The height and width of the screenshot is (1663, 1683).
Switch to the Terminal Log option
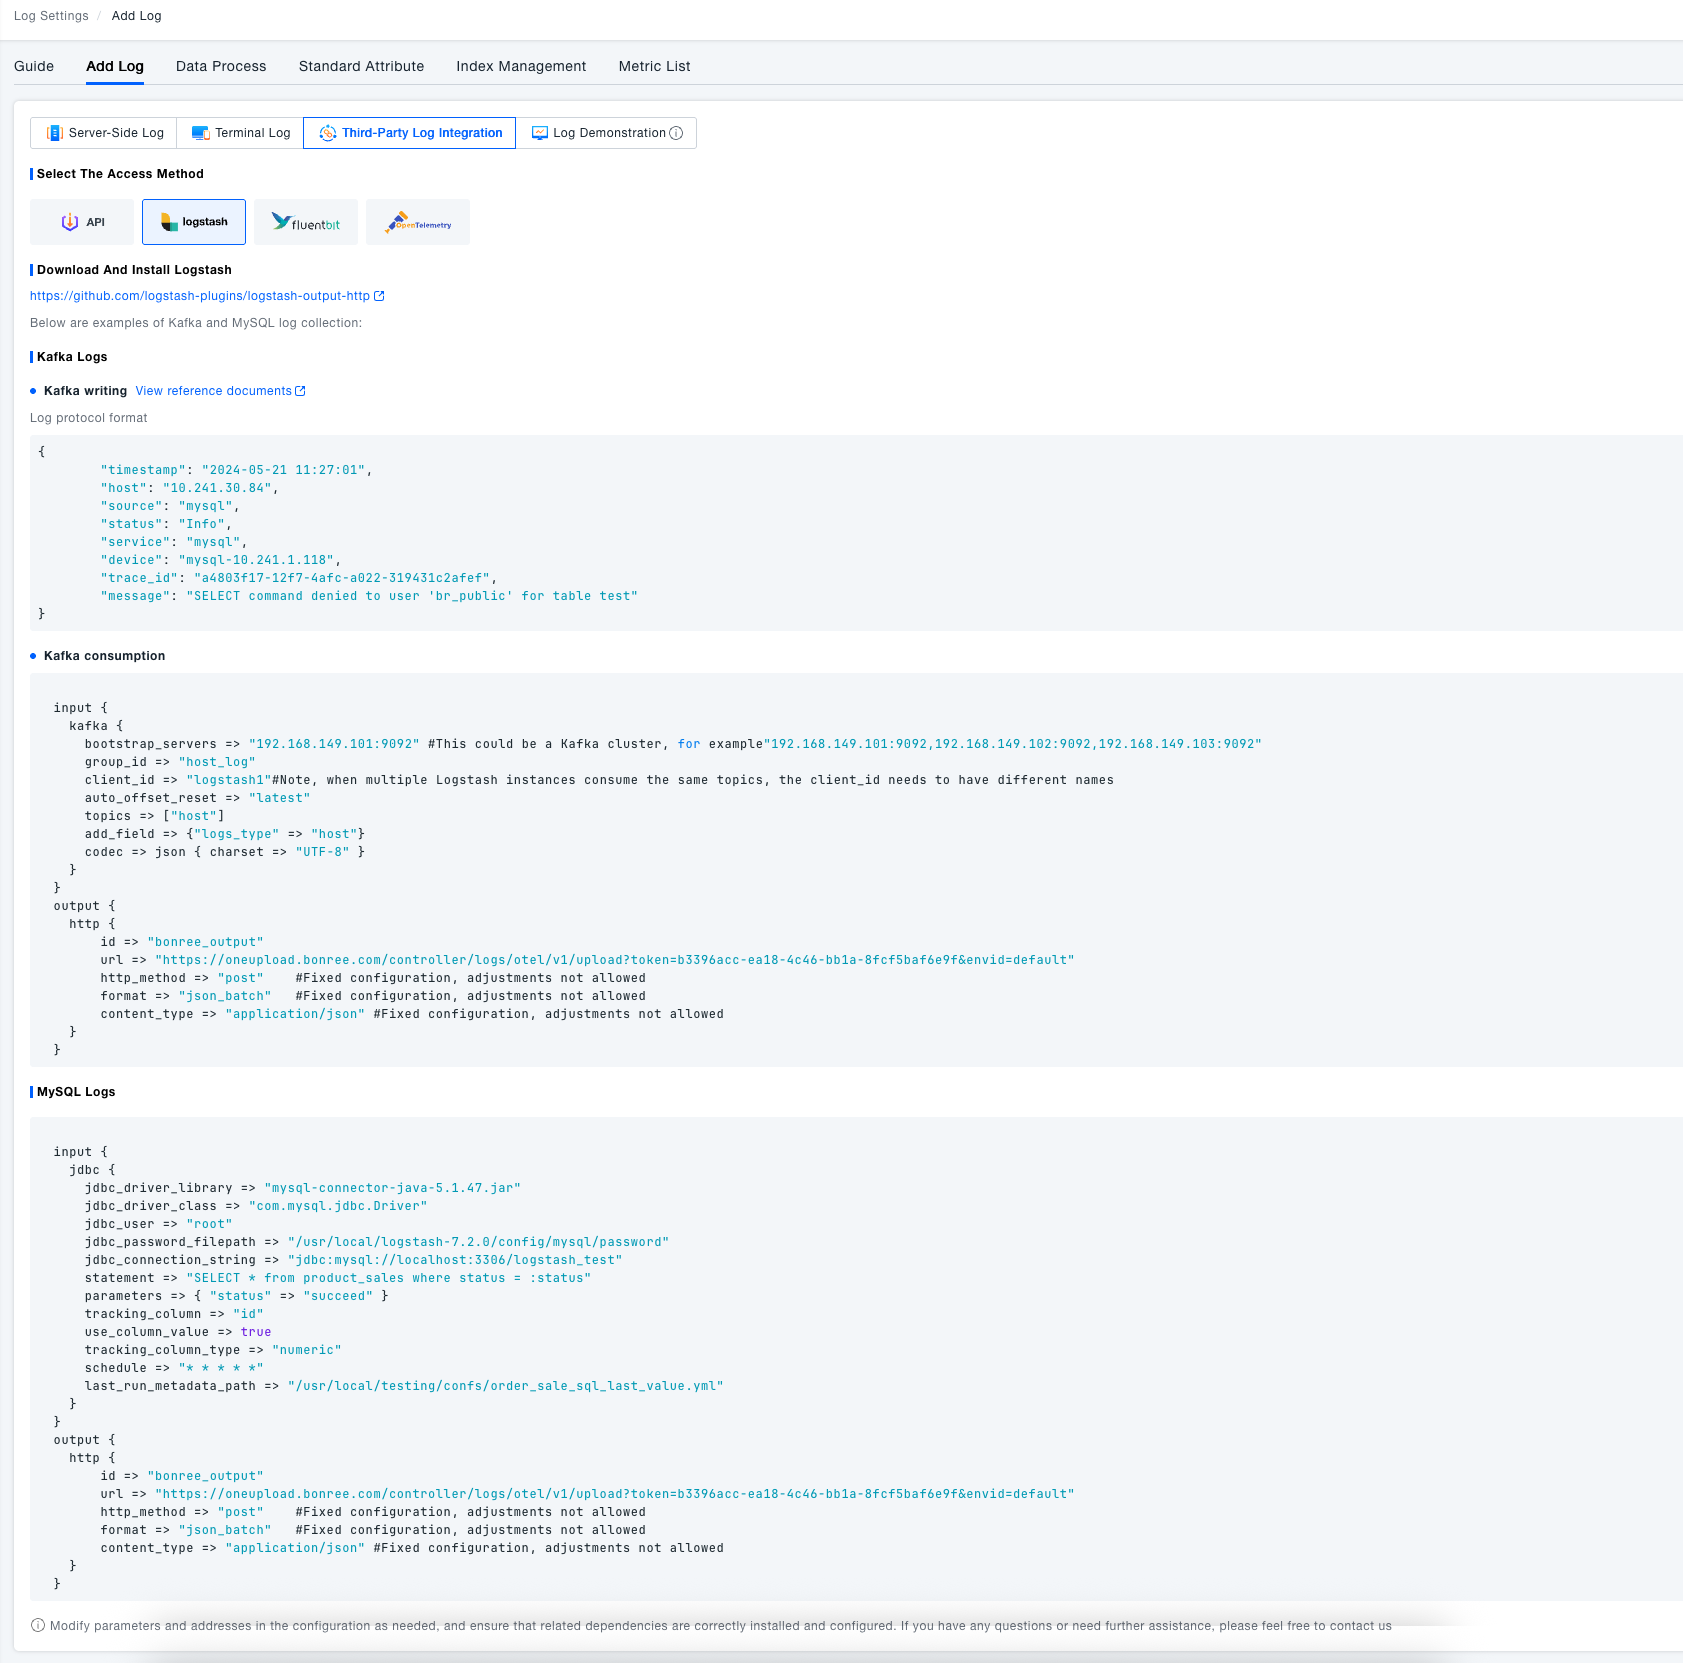click(x=241, y=133)
